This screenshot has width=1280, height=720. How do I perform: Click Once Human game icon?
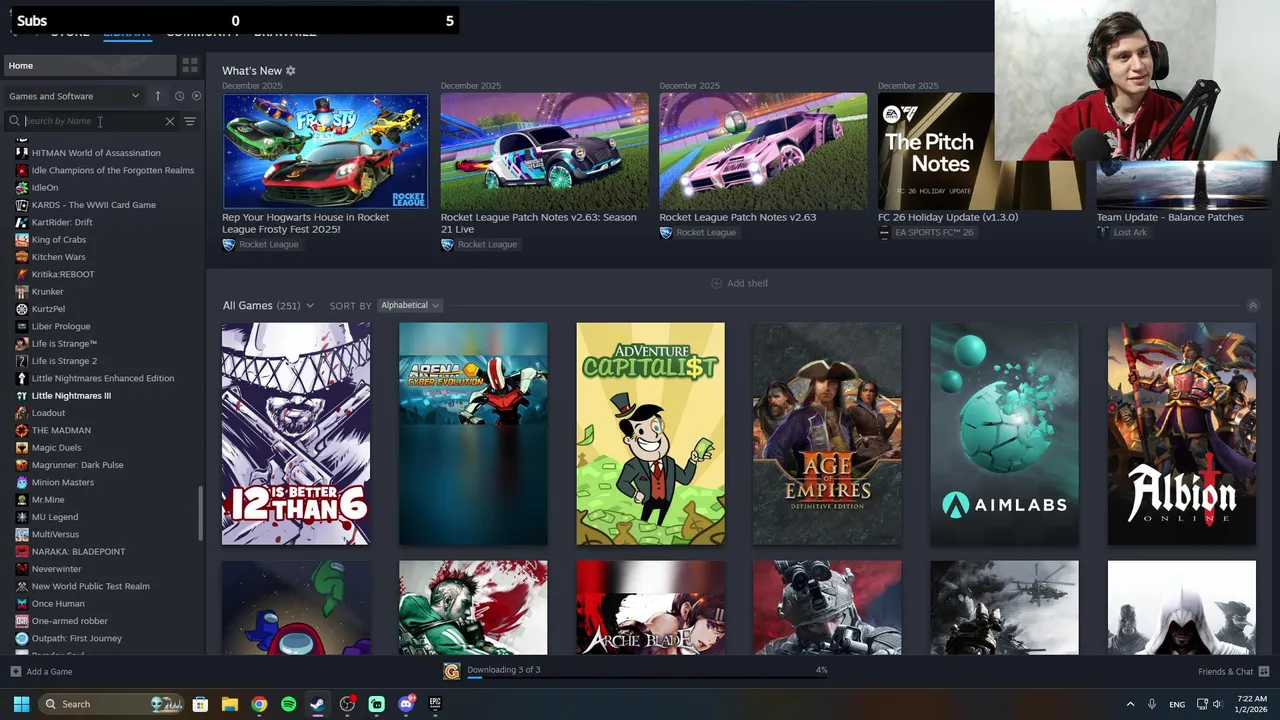click(x=22, y=603)
